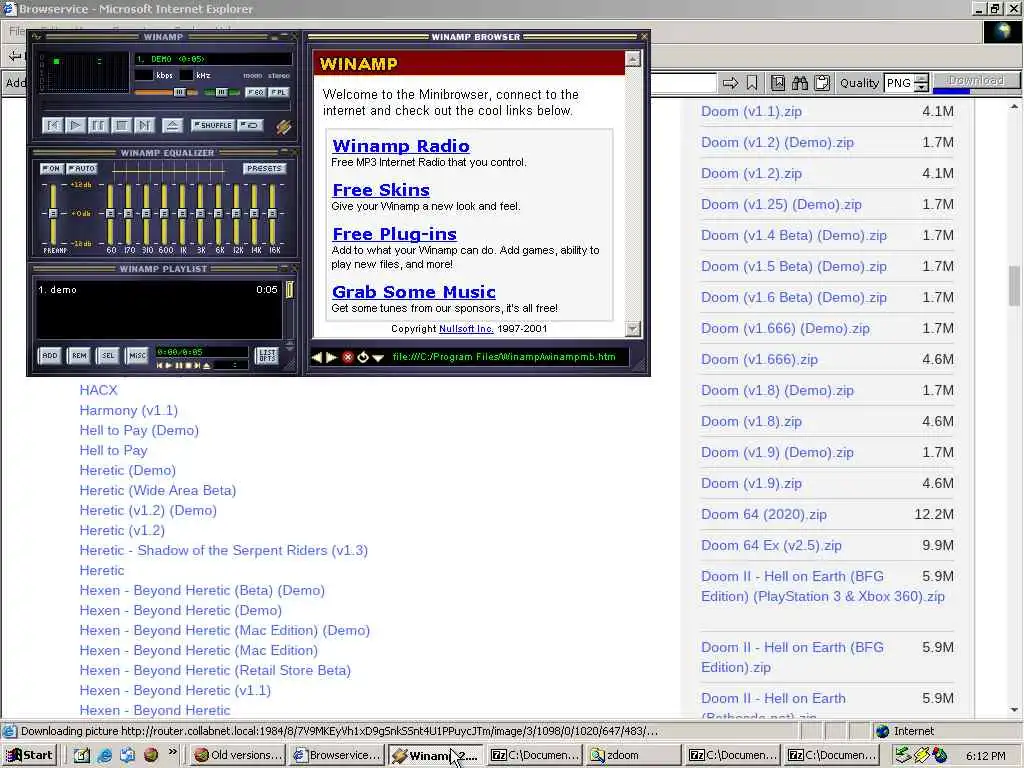Open Harmony (v1.1) link
Viewport: 1024px width, 768px height.
click(x=129, y=410)
